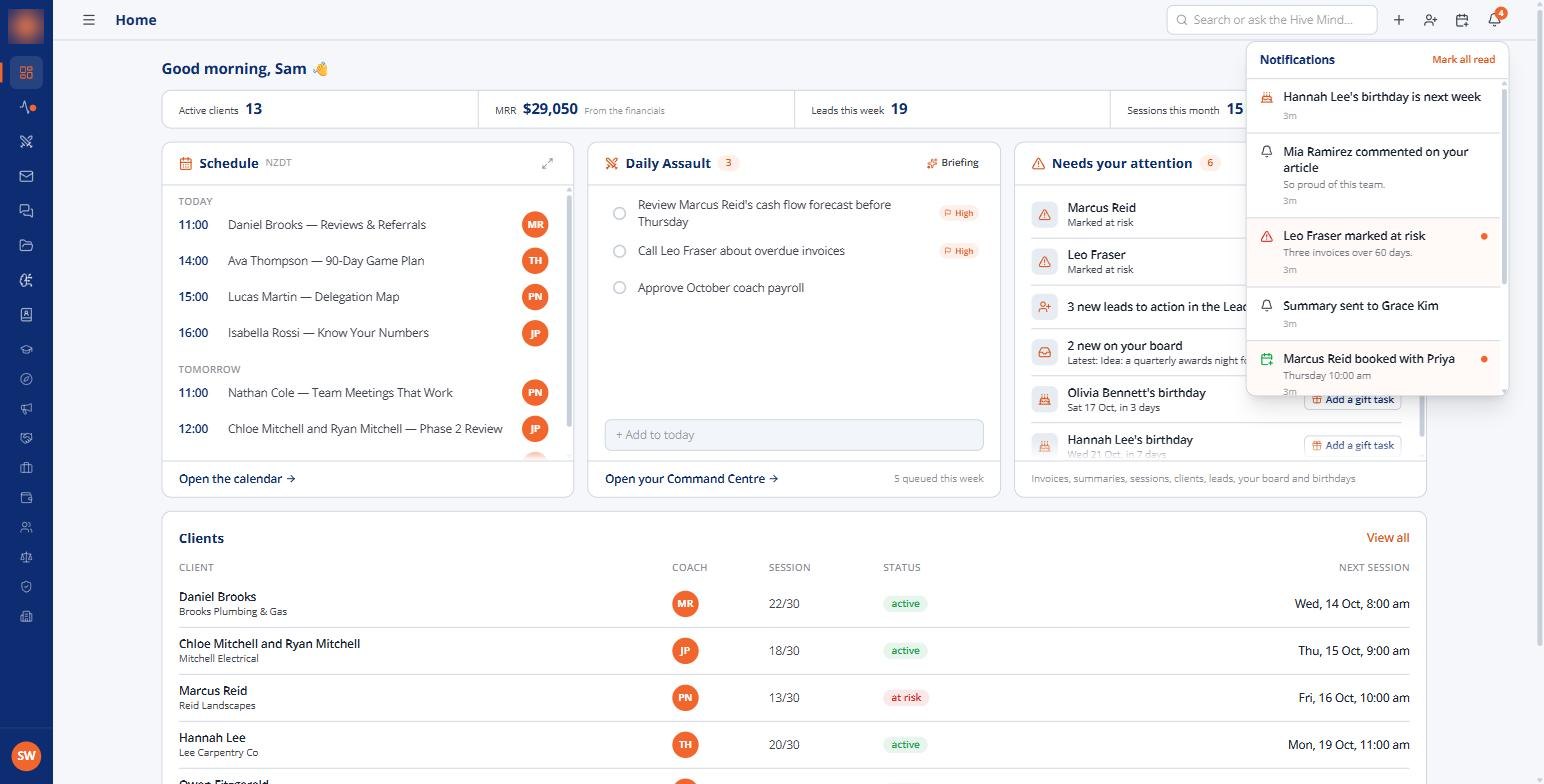Viewport: 1544px width, 784px height.
Task: Select the megaphone icon in sidebar
Action: pos(26,408)
